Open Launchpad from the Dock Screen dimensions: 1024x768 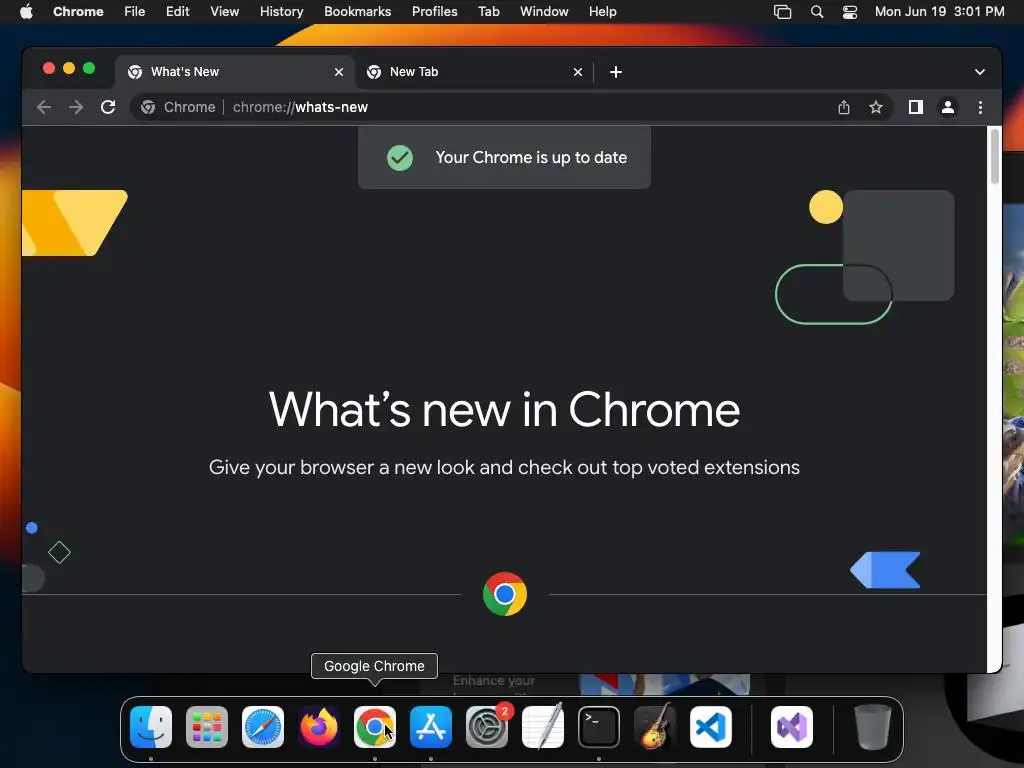click(207, 727)
